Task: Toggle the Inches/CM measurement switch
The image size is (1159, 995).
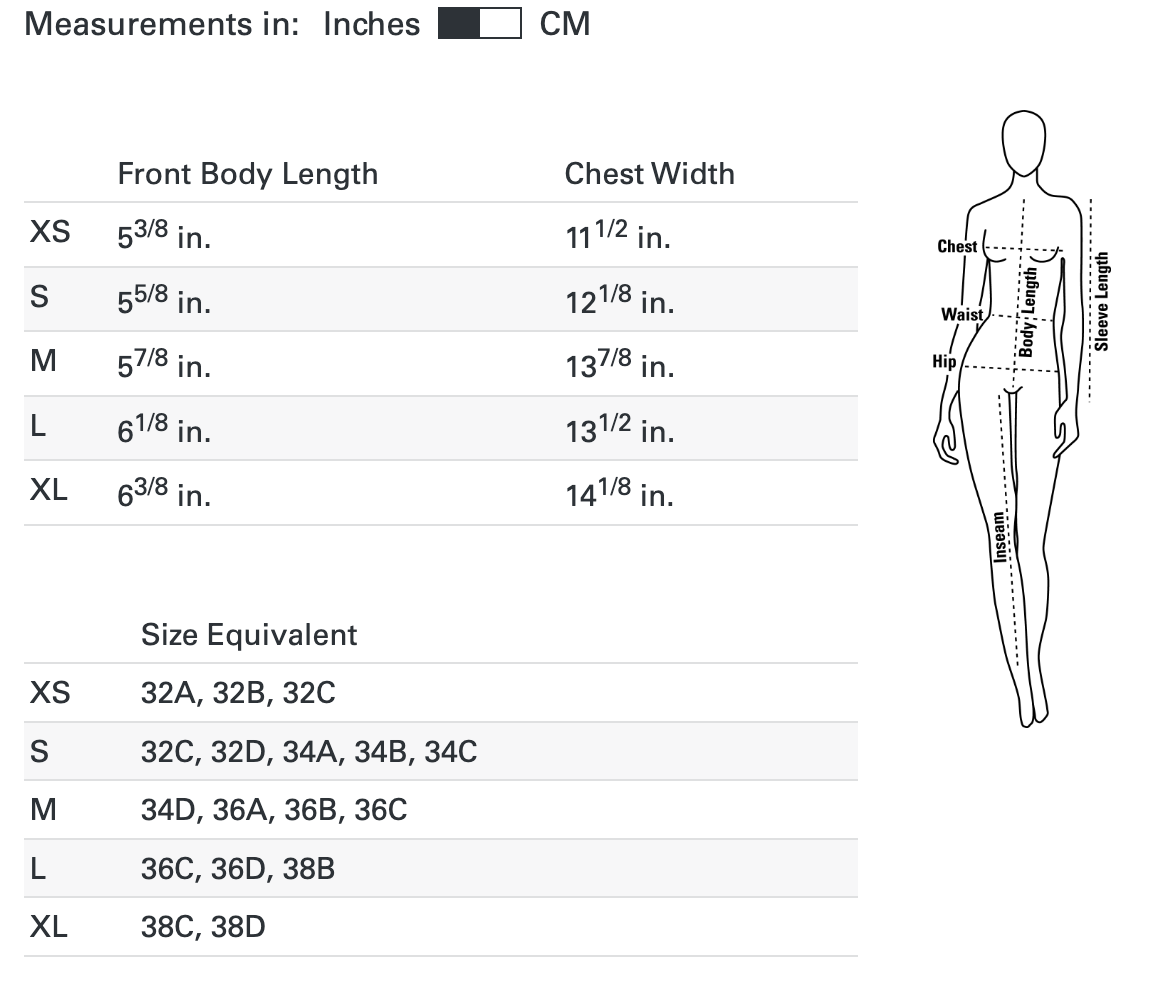Action: [480, 24]
